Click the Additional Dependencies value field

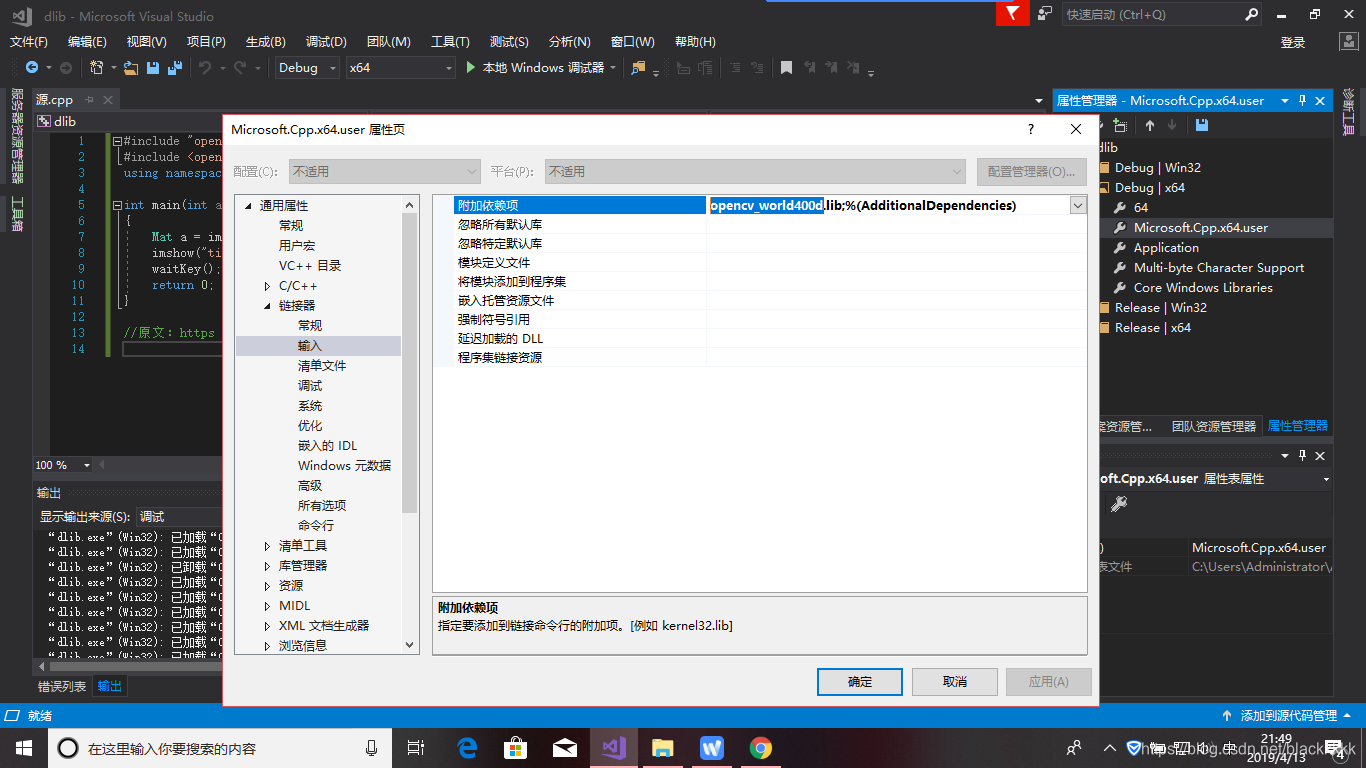tap(888, 205)
